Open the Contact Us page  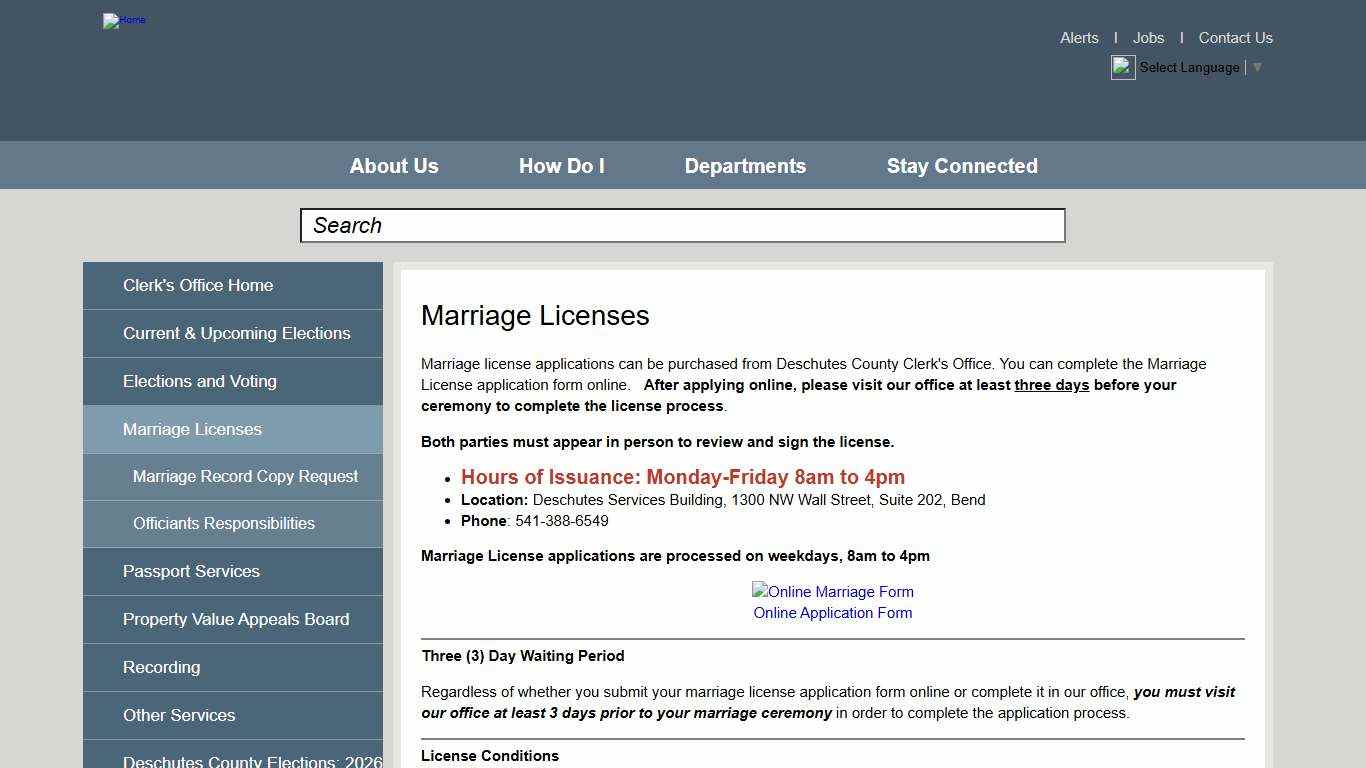point(1235,37)
